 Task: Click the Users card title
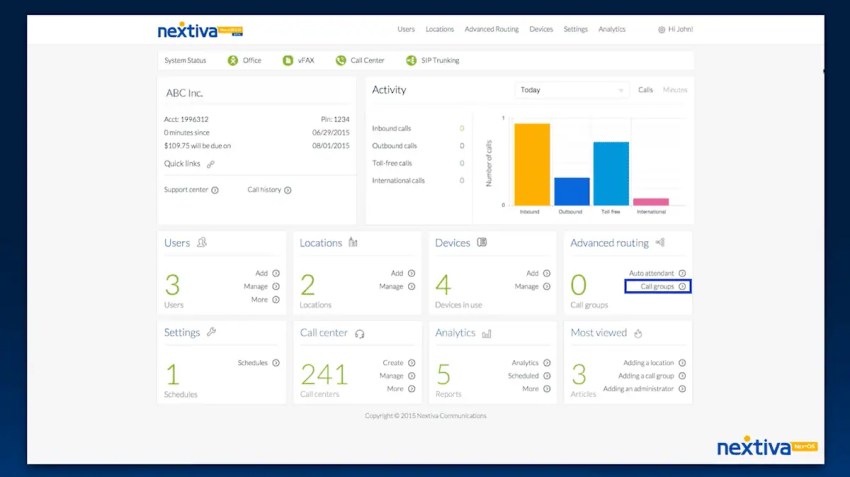coord(177,243)
